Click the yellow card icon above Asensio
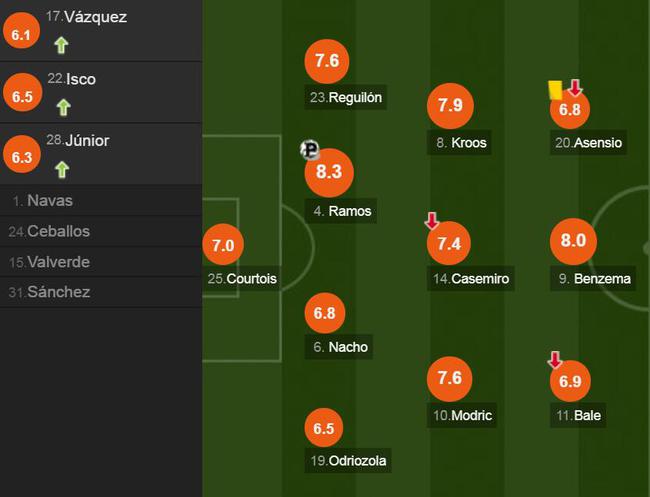This screenshot has width=650, height=497. tap(555, 90)
